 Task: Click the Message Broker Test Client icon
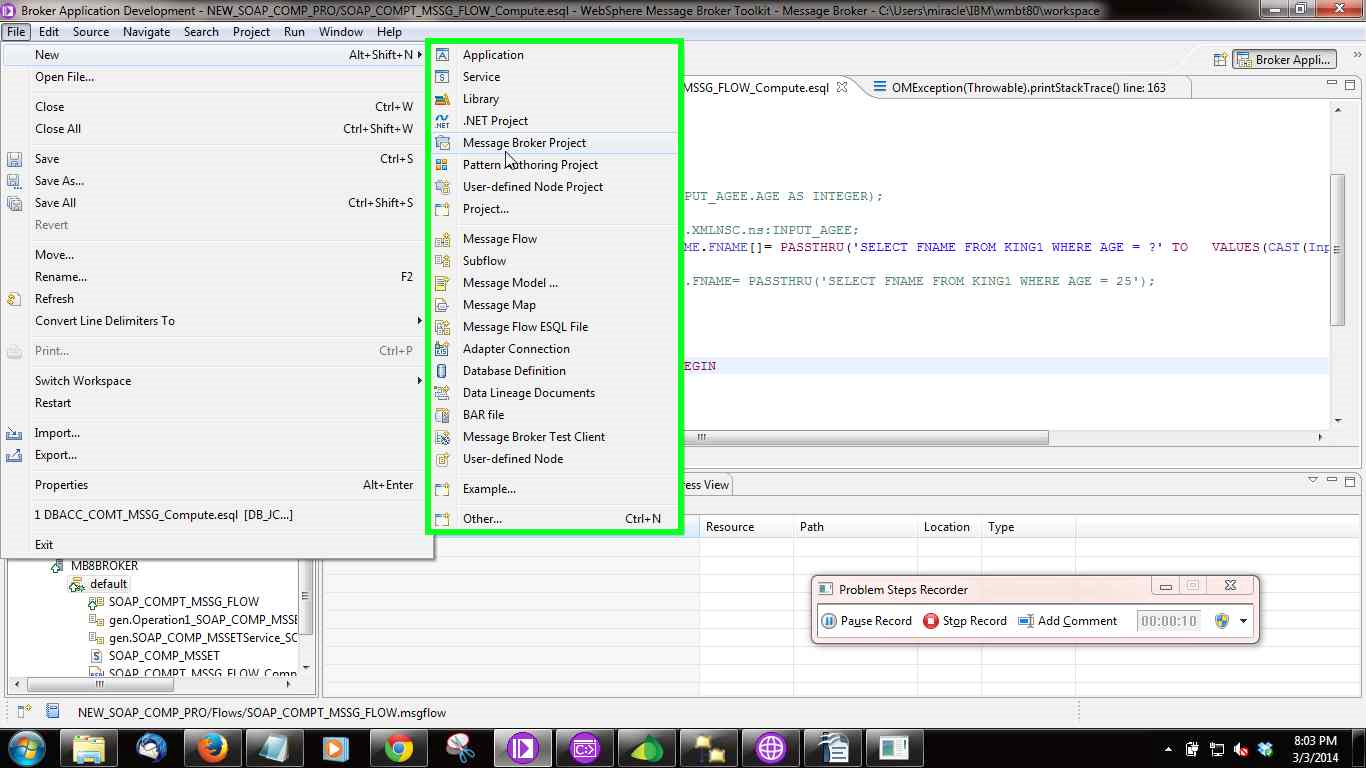pos(442,437)
